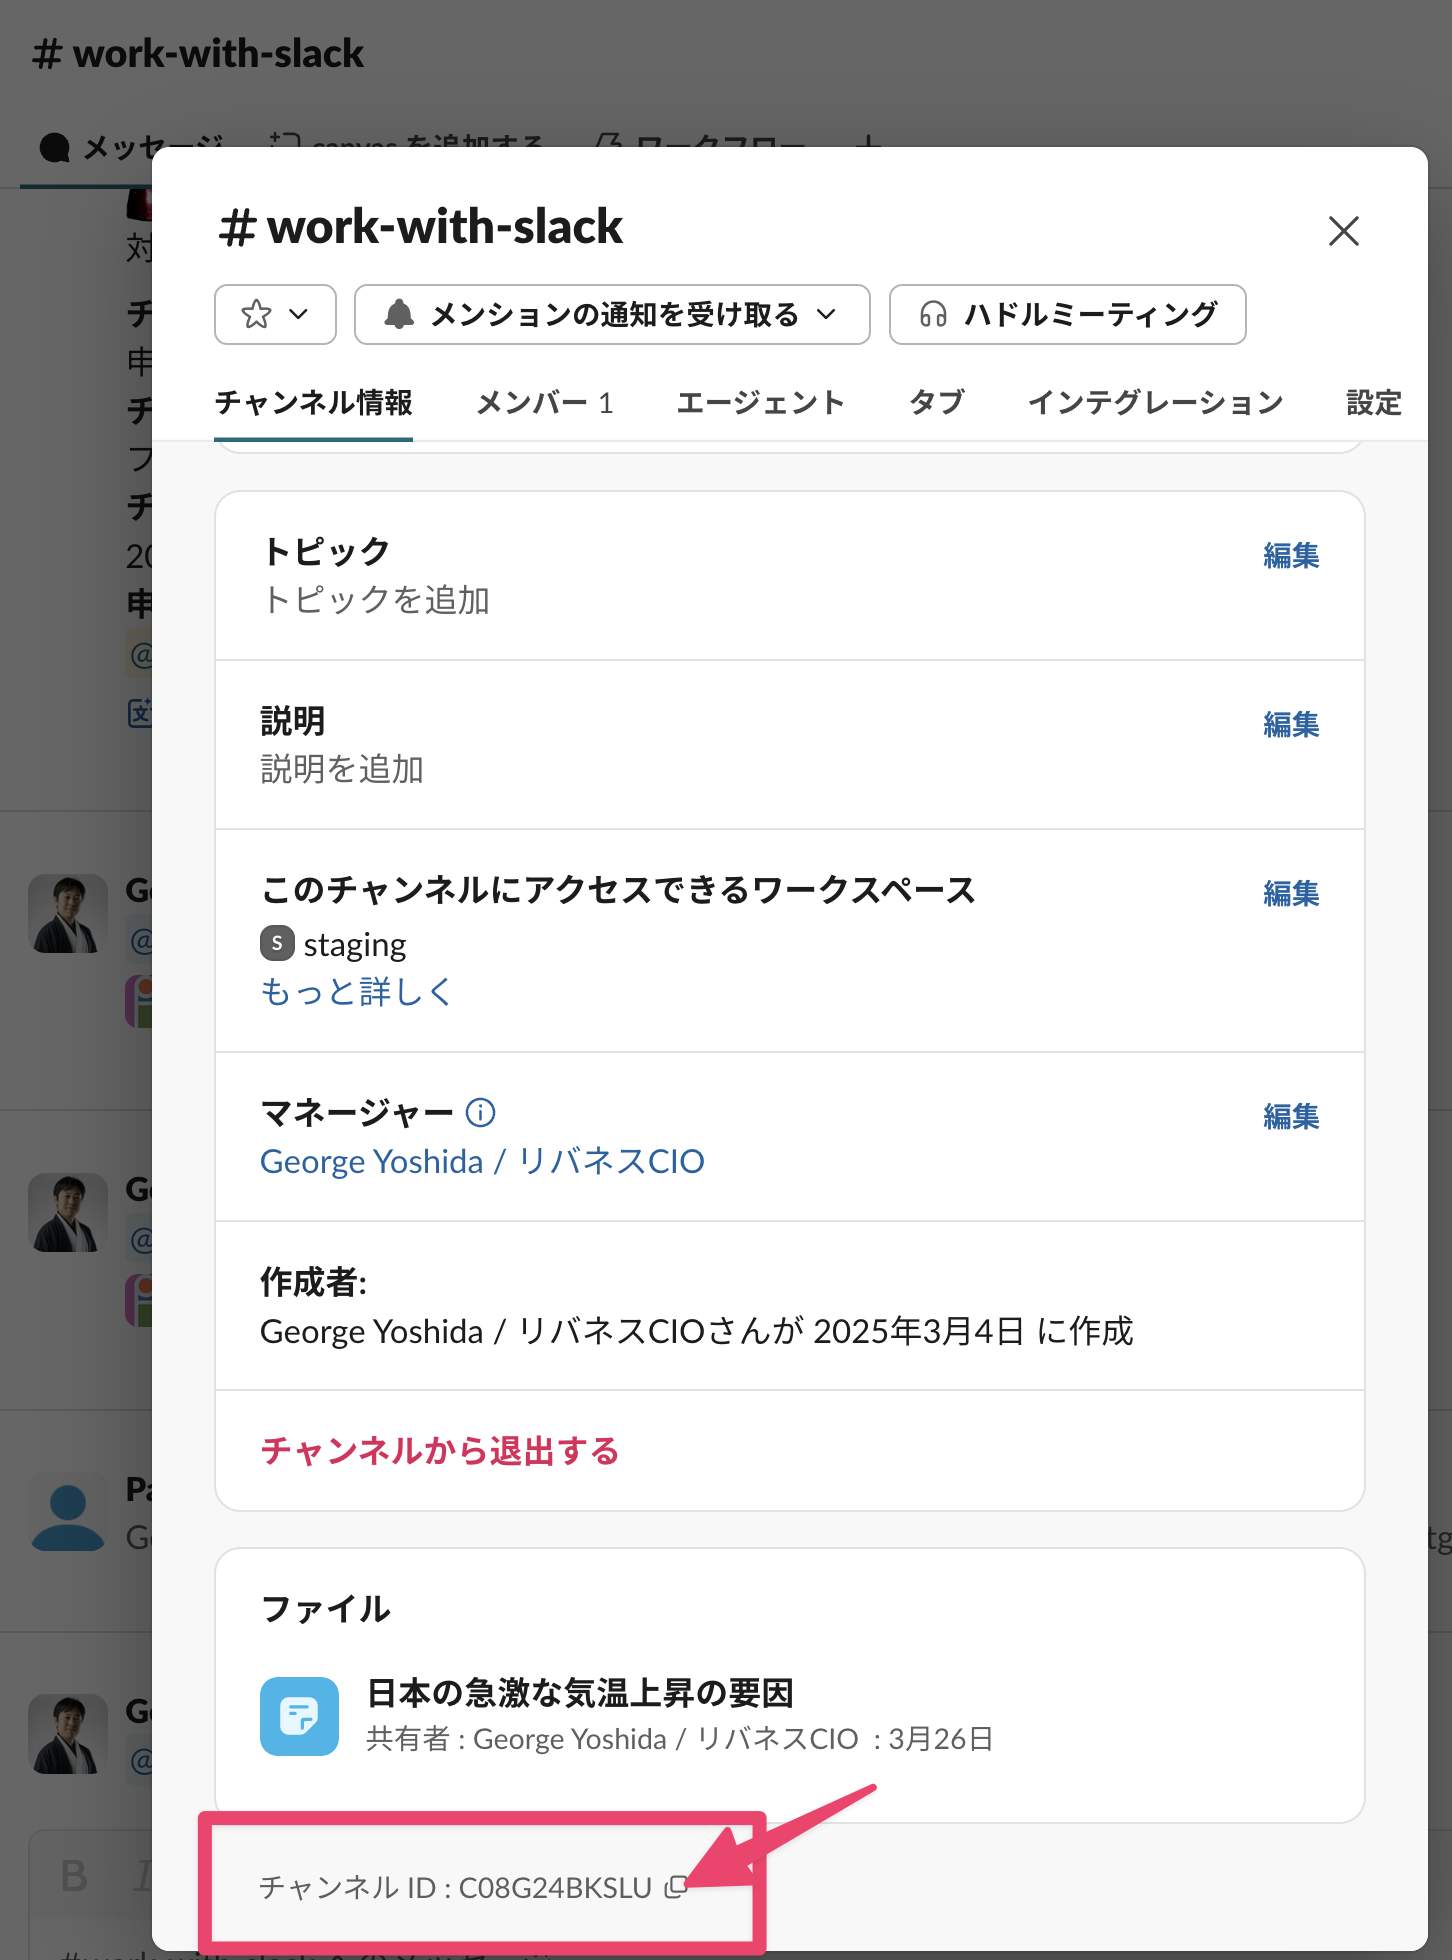The image size is (1452, 1960).
Task: Edit workspaces with channel access
Action: (x=1291, y=893)
